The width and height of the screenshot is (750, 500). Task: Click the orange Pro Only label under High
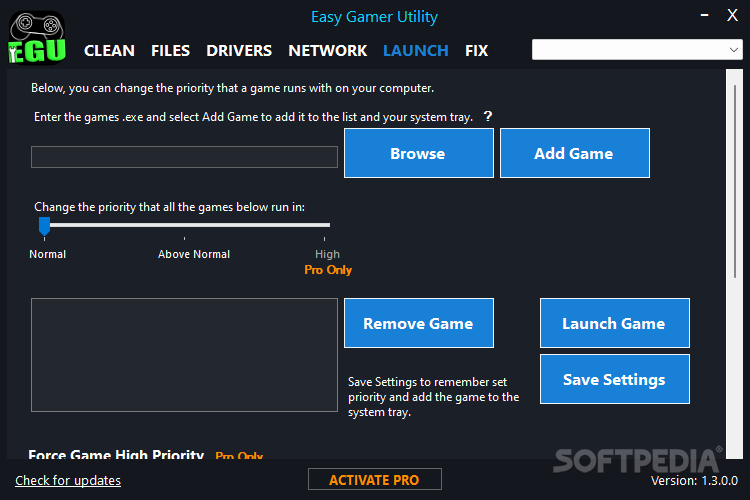(328, 270)
